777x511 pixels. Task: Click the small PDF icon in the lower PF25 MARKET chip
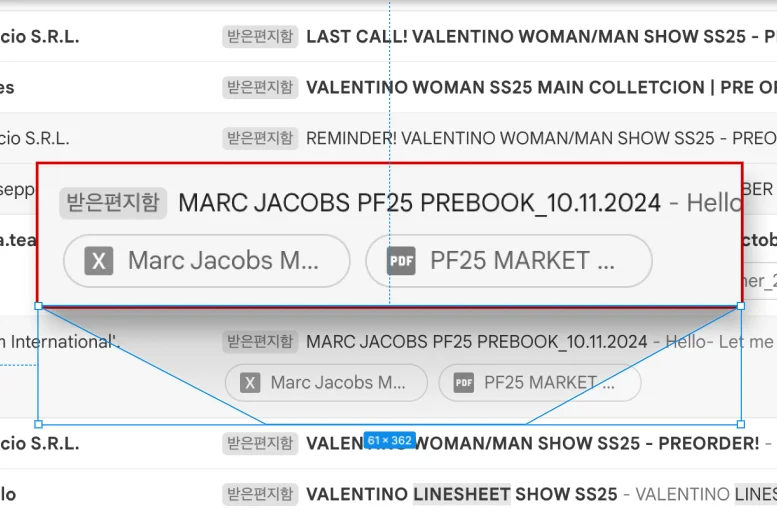pyautogui.click(x=464, y=383)
